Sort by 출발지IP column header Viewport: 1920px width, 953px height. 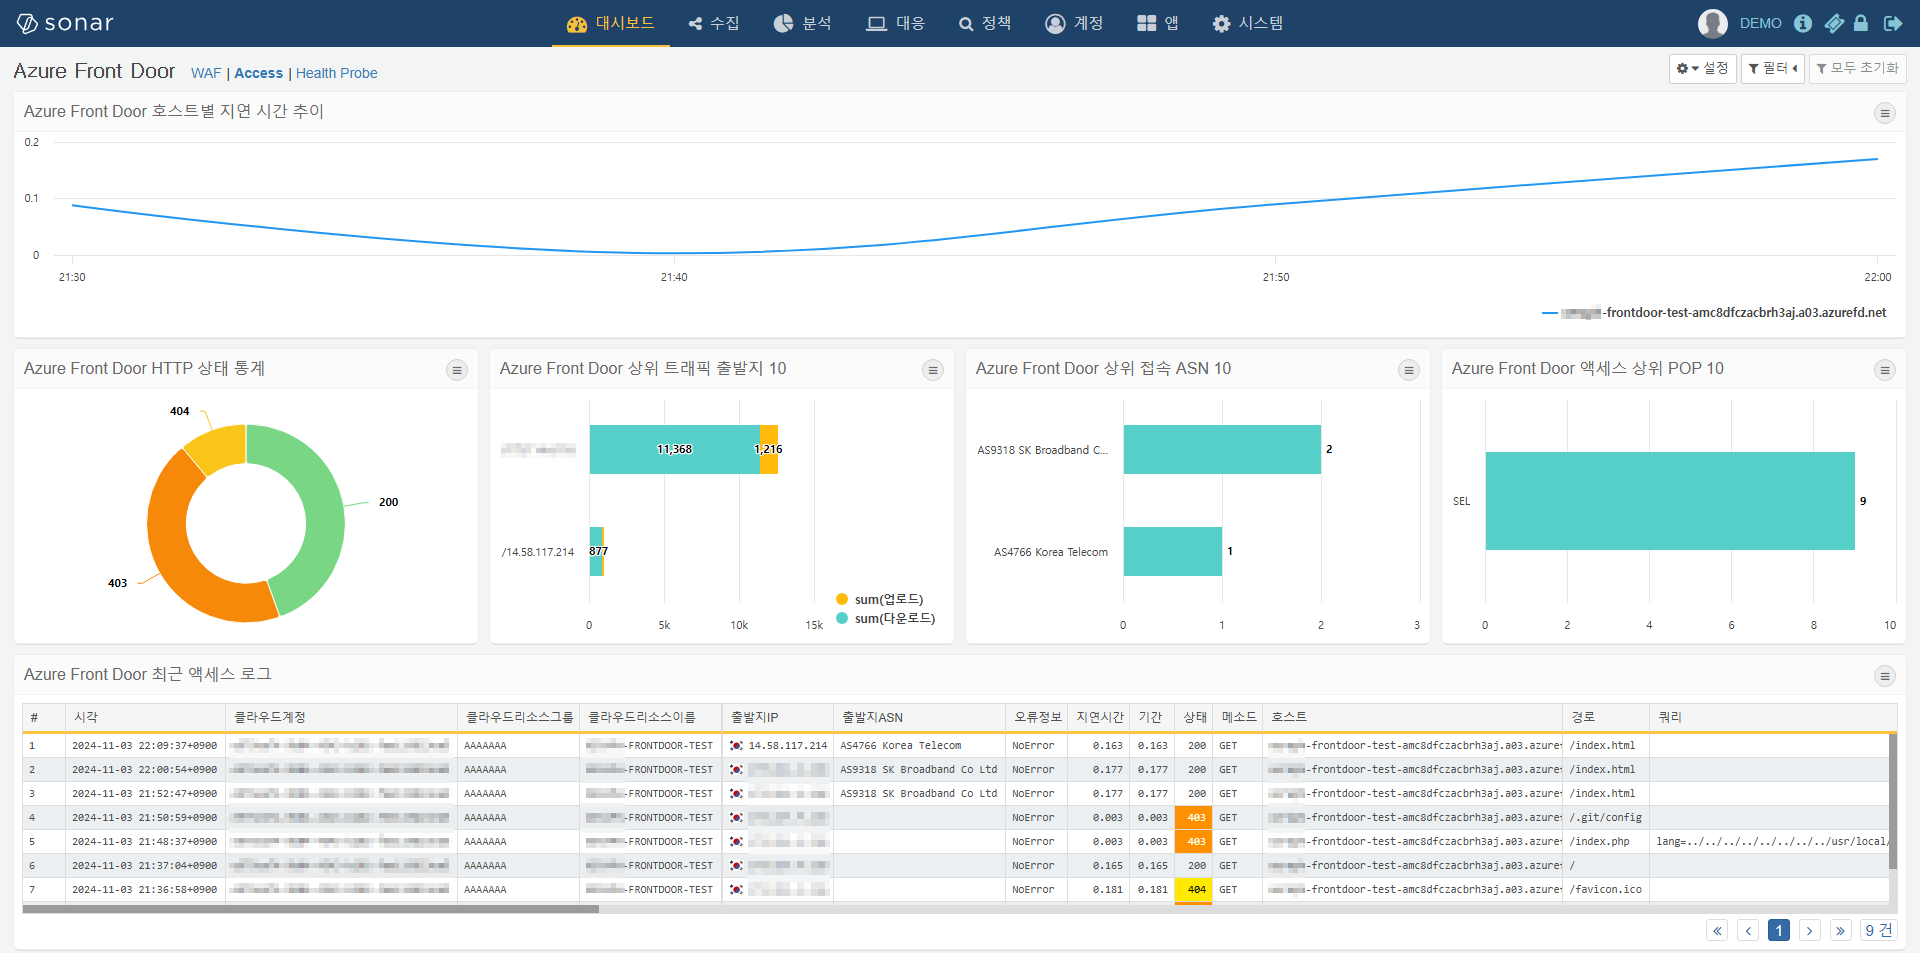[777, 717]
